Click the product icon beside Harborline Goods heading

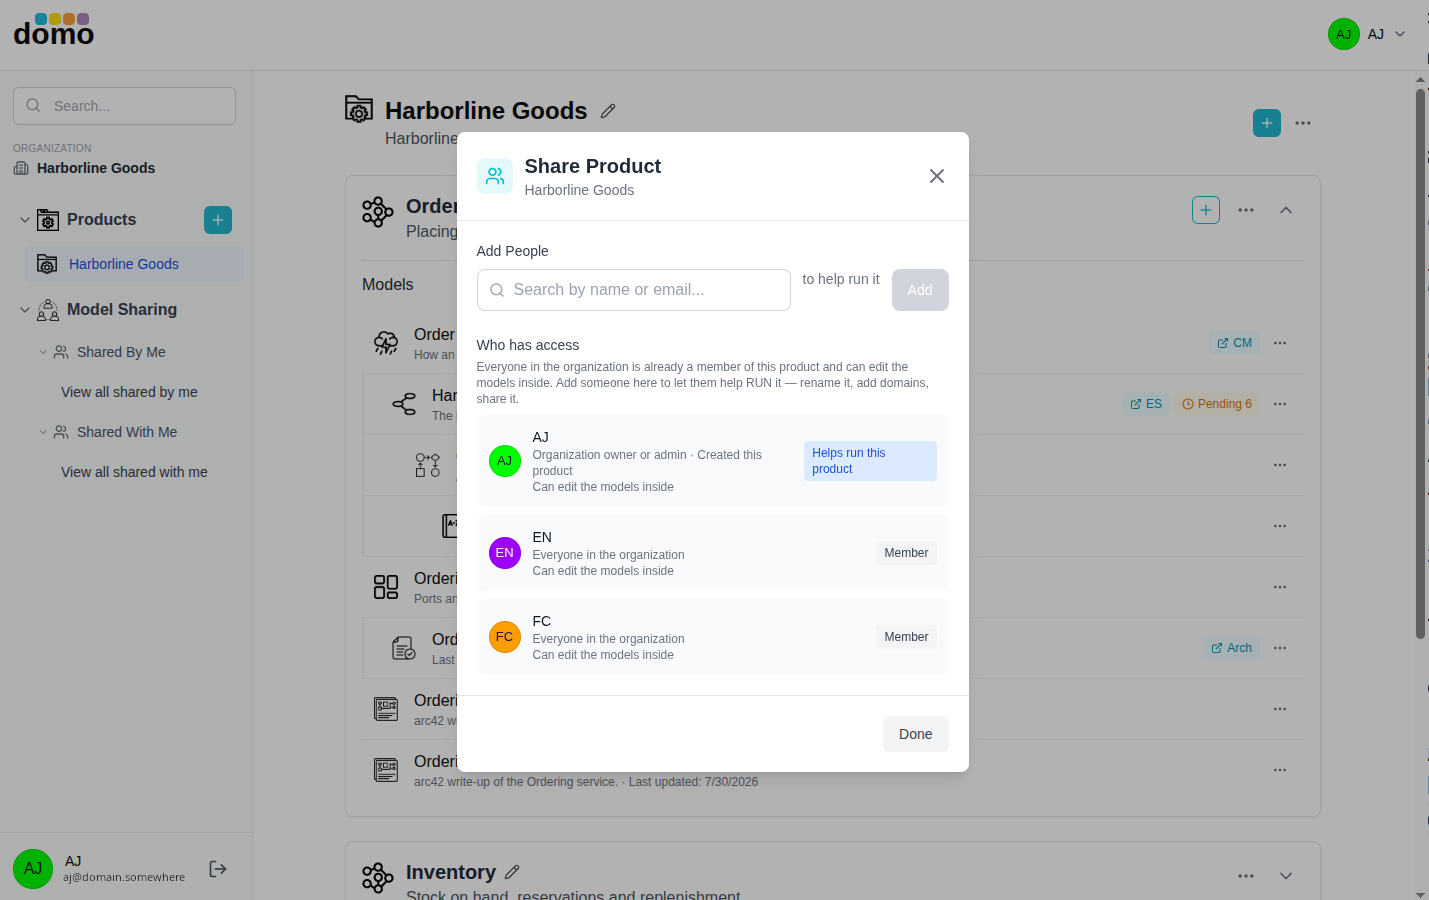pos(359,109)
